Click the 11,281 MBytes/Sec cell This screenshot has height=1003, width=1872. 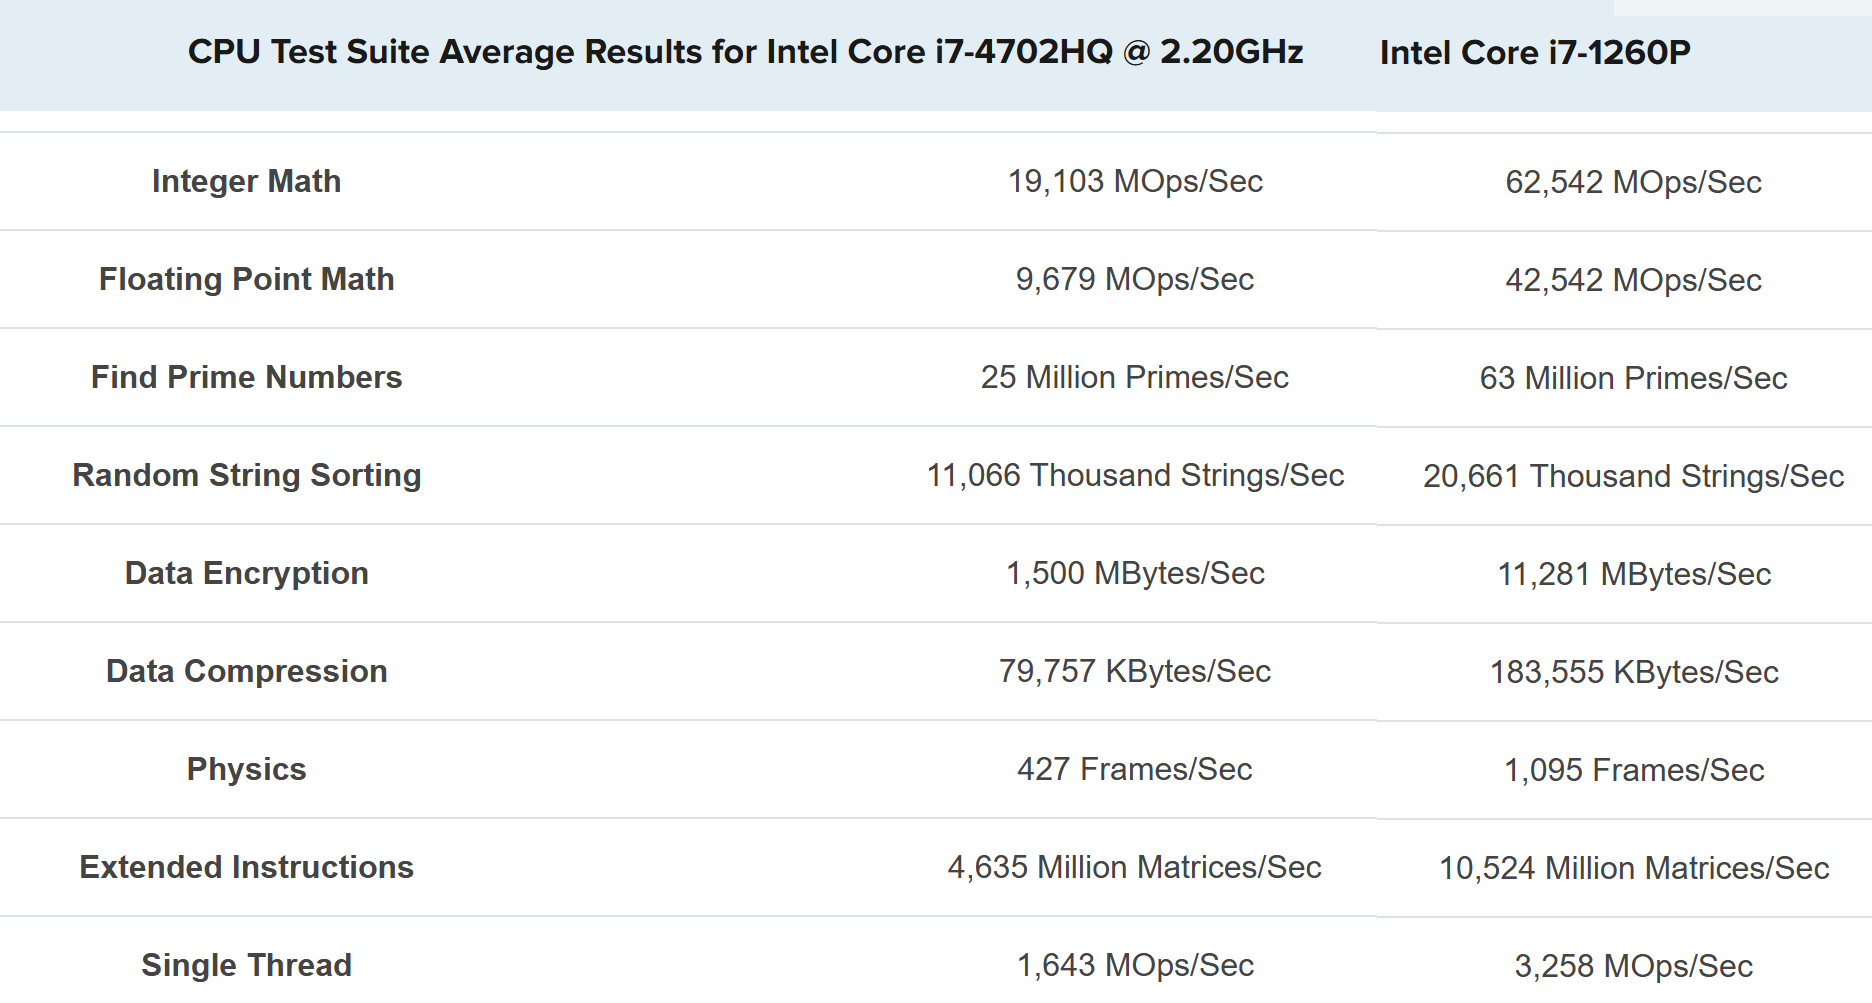1633,574
